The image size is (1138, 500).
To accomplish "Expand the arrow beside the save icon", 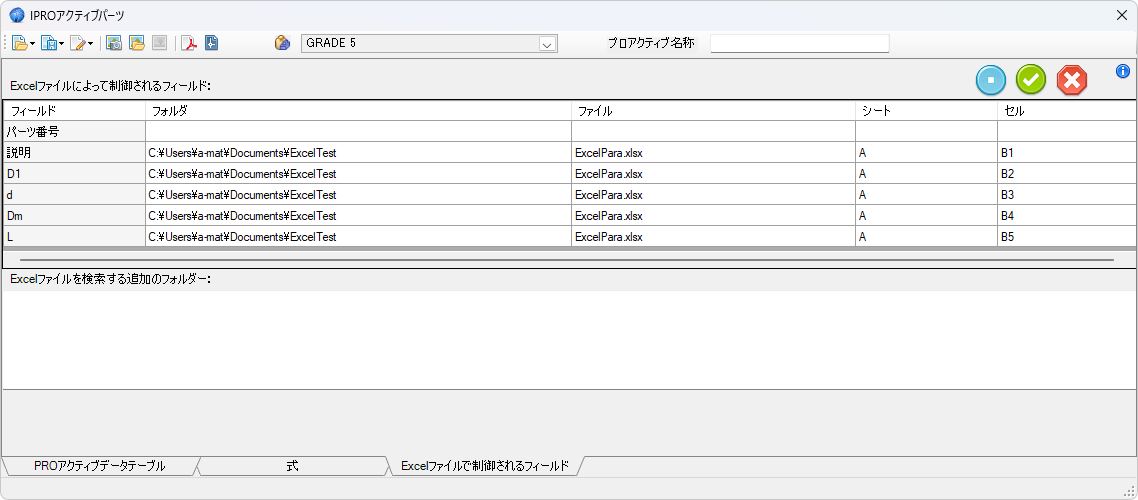I will point(62,44).
